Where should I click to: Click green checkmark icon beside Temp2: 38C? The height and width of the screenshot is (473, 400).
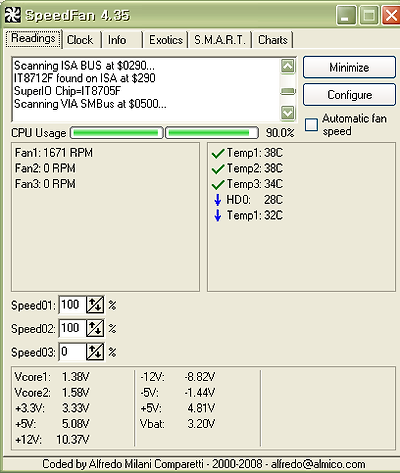(x=218, y=169)
